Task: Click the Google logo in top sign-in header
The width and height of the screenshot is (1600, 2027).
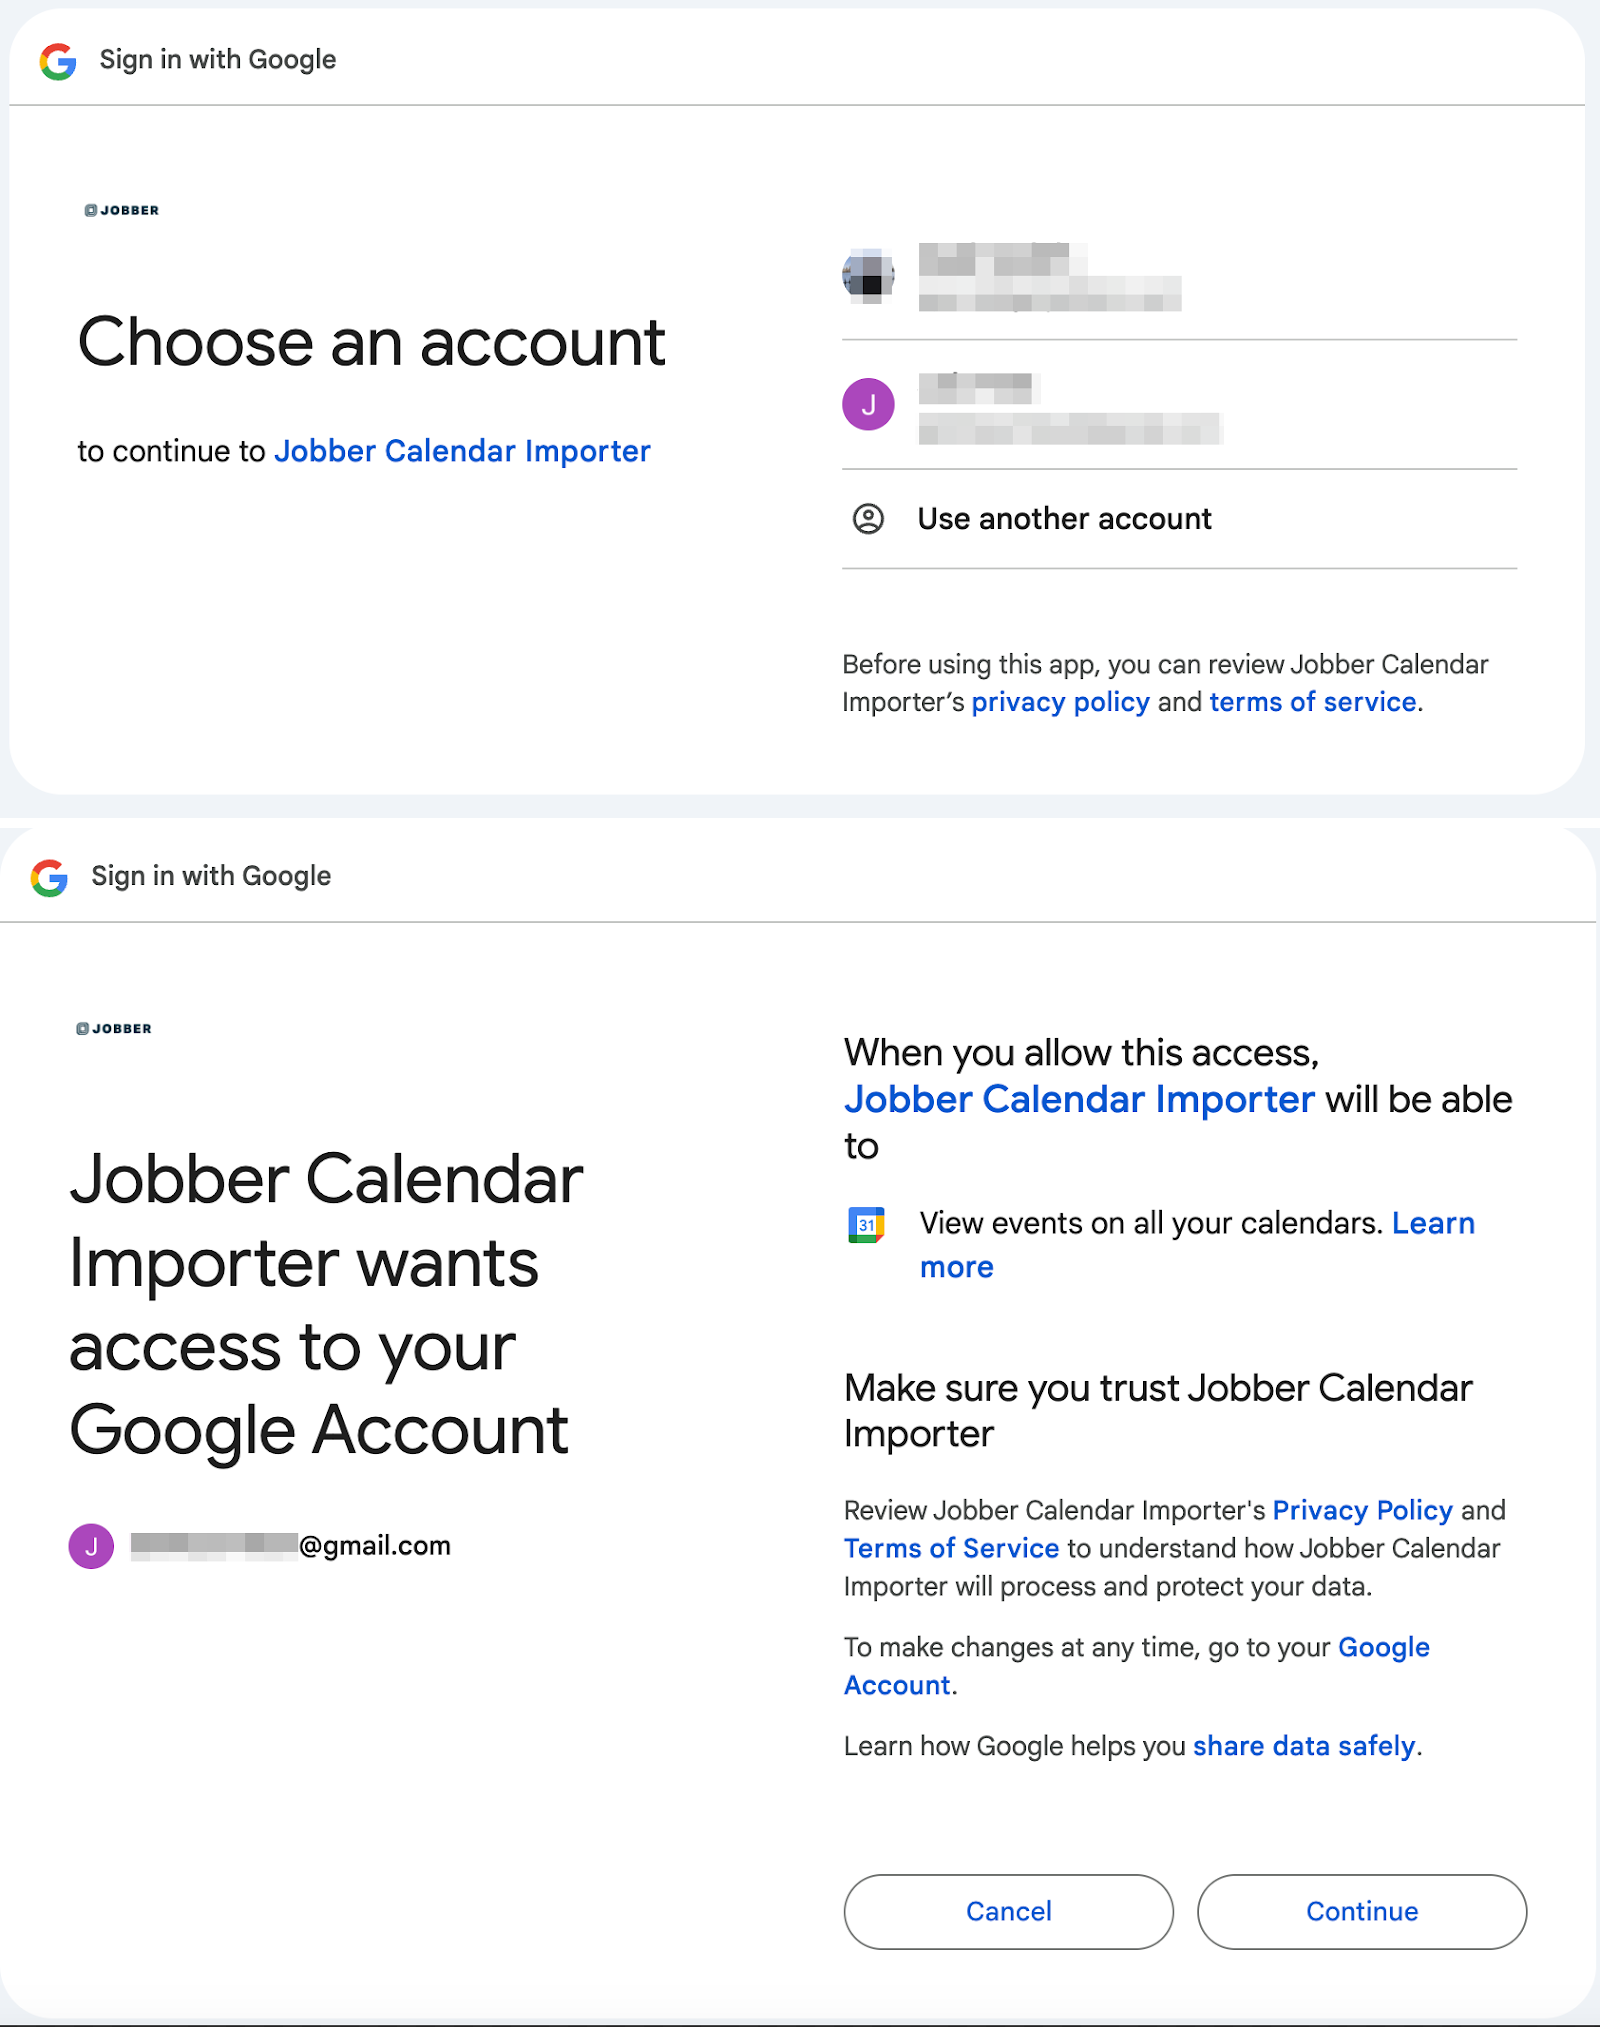Action: (x=58, y=61)
